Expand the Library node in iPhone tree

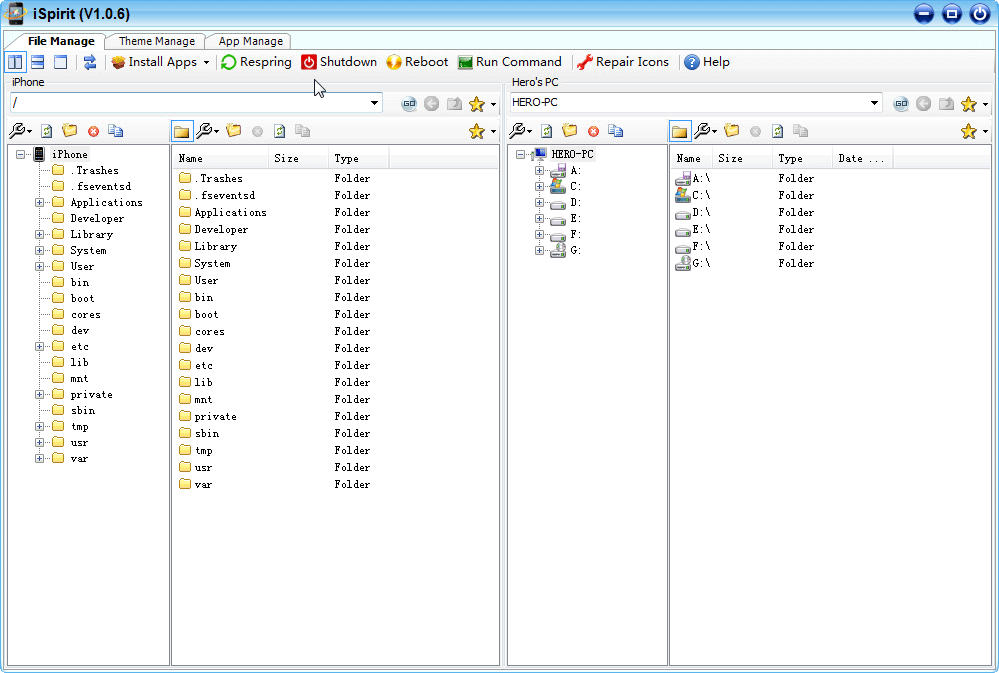[40, 235]
